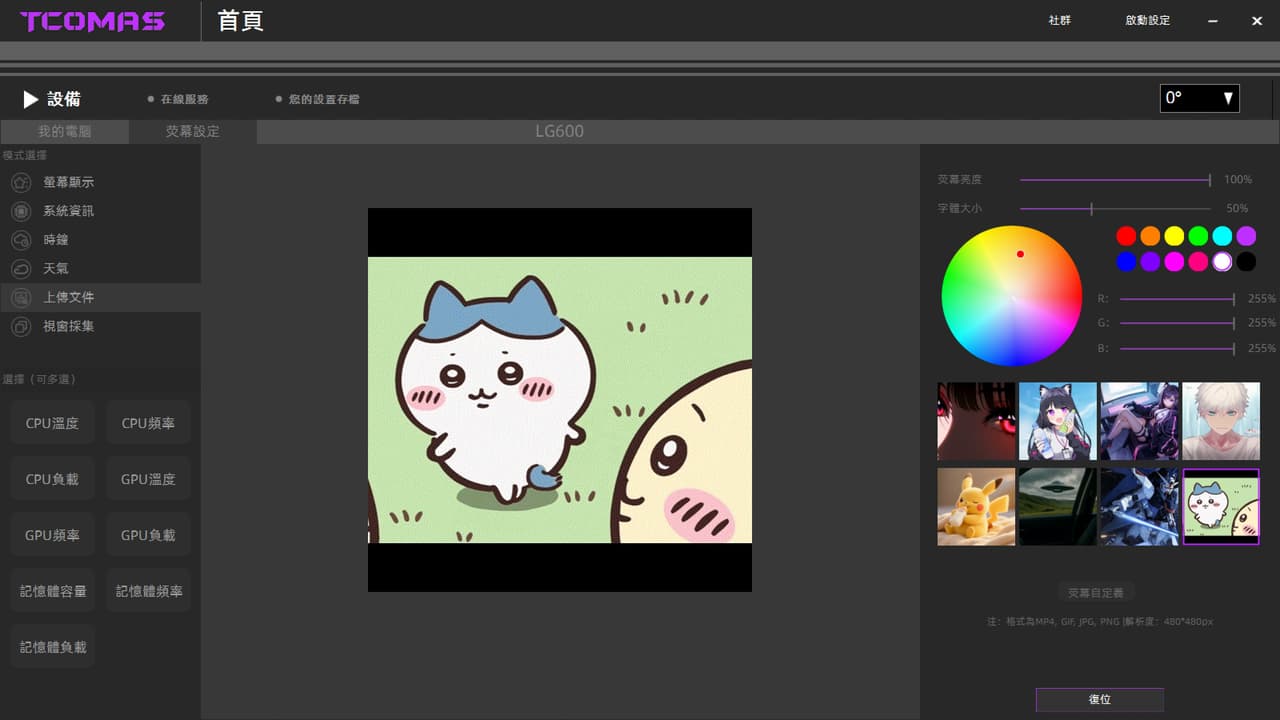
Task: Toggle the GPU頻率 option
Action: point(53,535)
